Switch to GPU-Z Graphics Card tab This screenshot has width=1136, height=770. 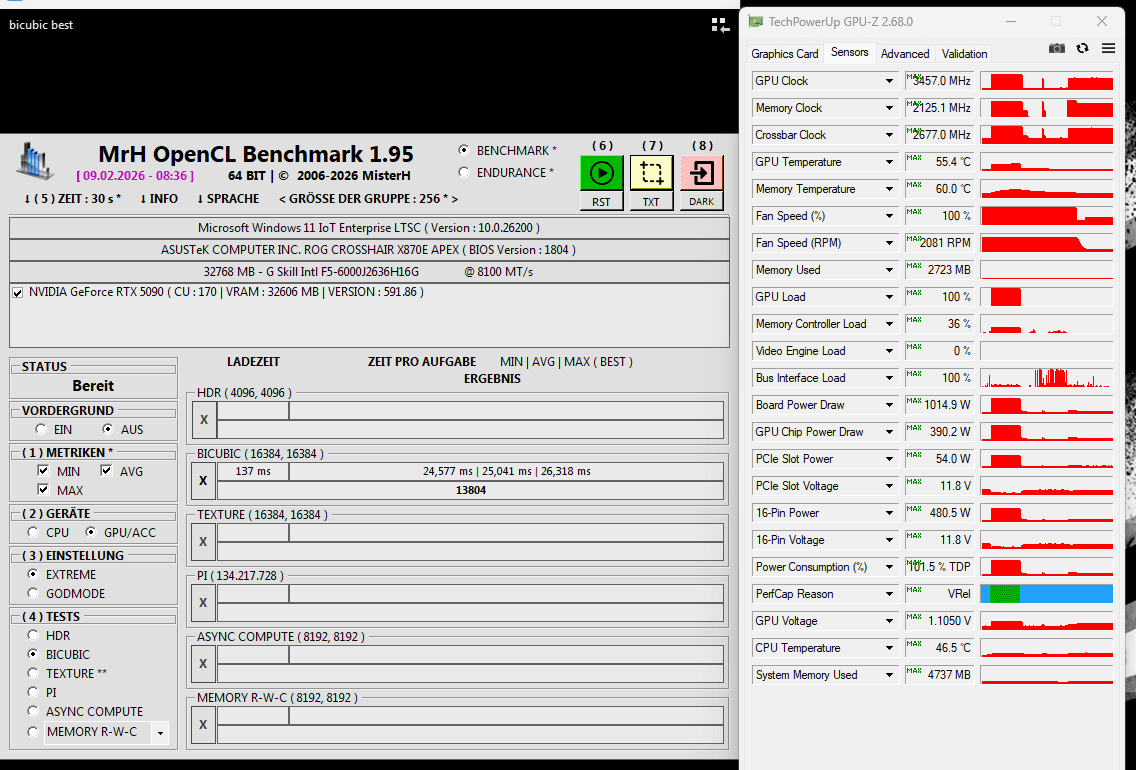pyautogui.click(x=785, y=54)
